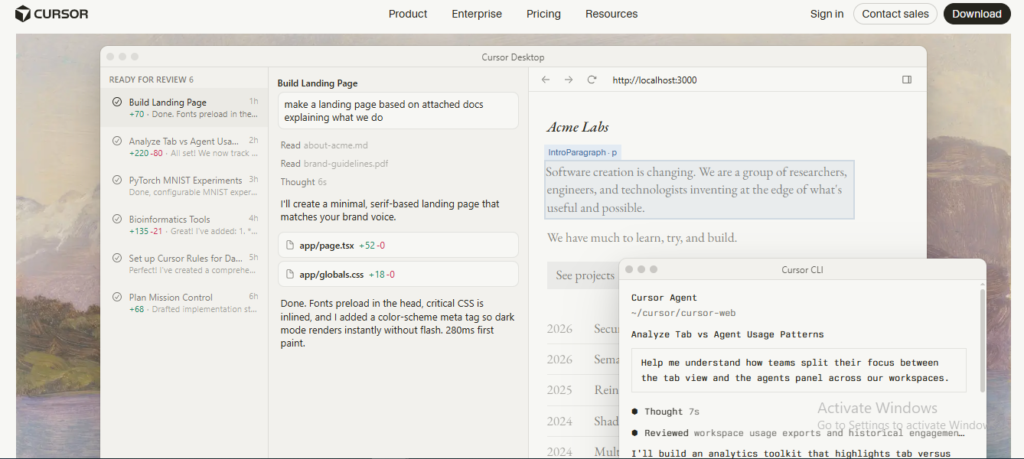Click check icon beside PyTorch MNIST Experiments

point(117,180)
